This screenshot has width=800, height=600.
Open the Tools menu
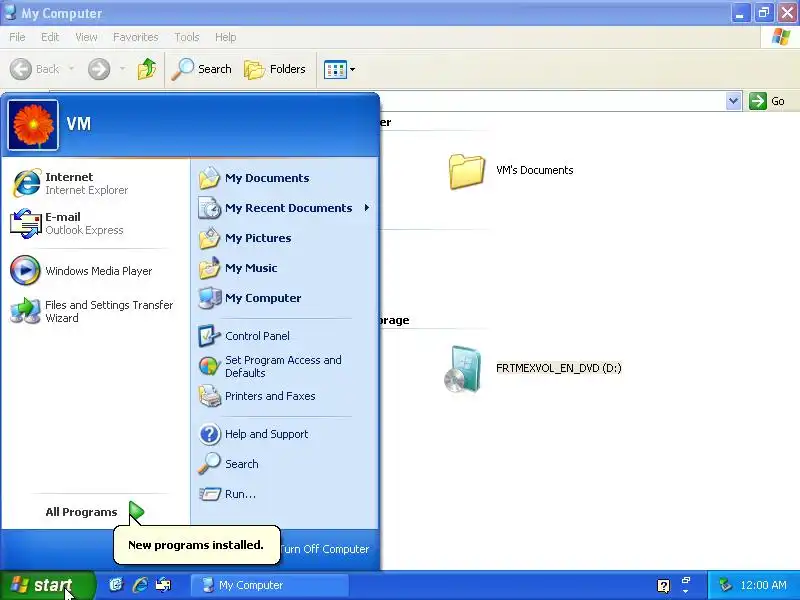point(186,37)
